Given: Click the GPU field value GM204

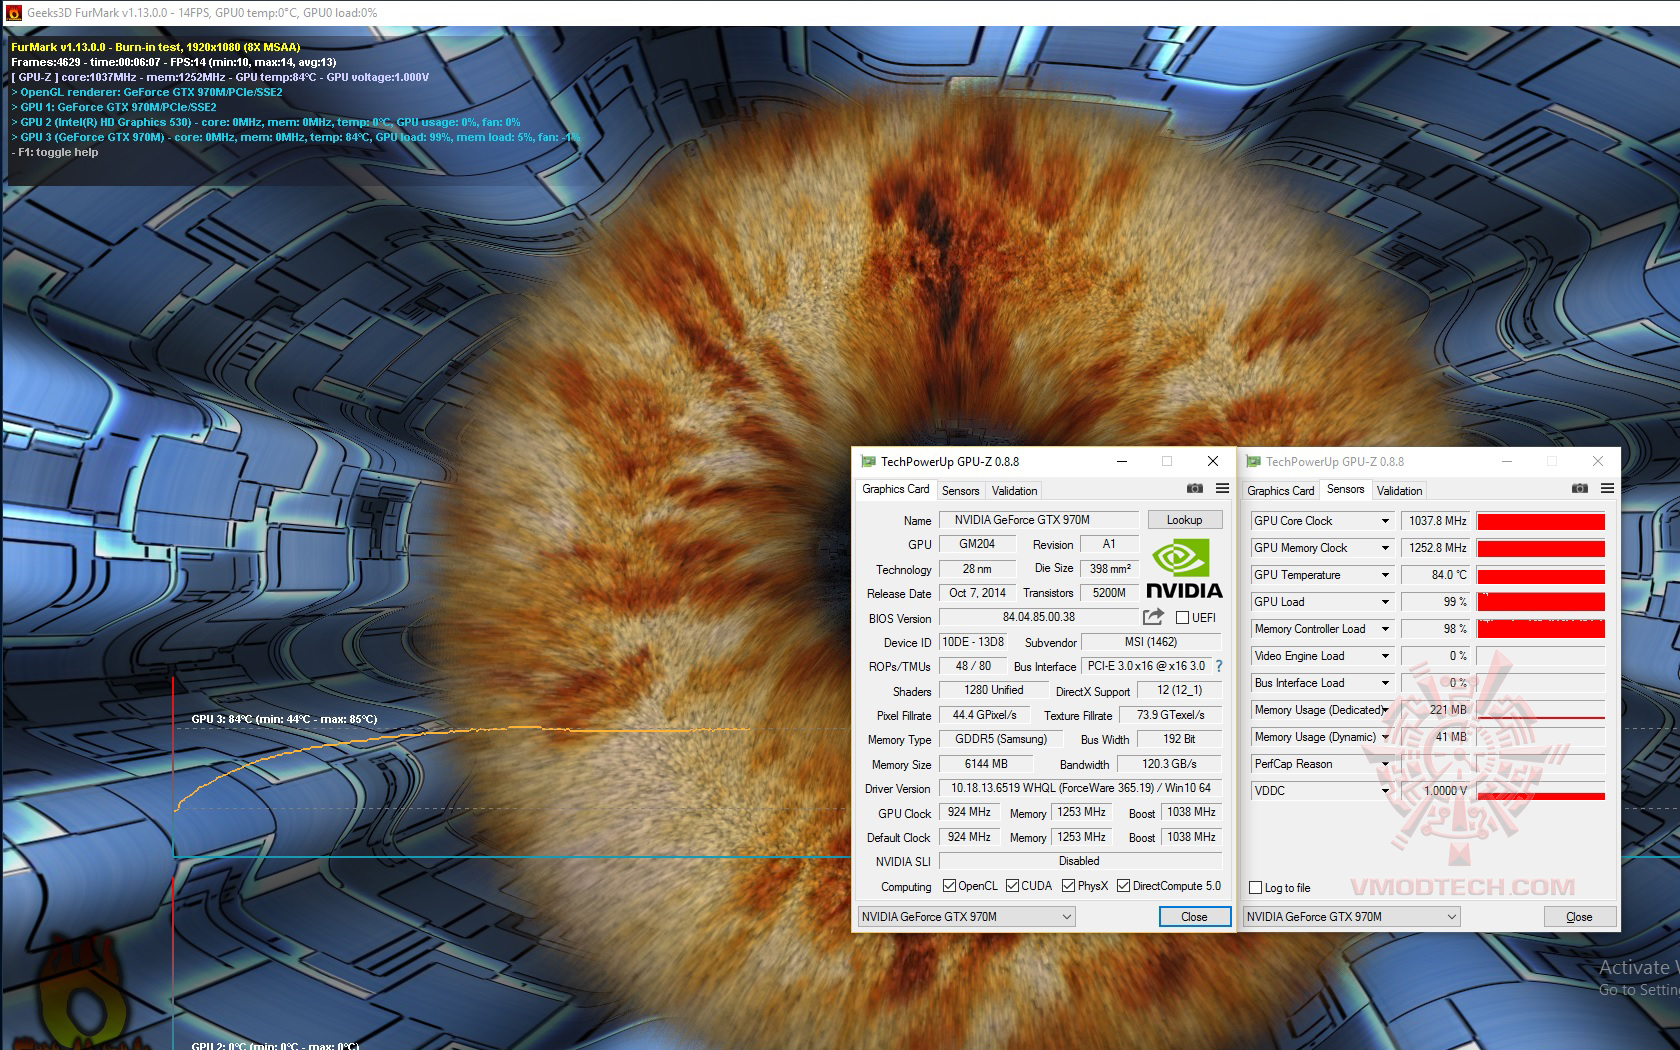Looking at the screenshot, I should click(977, 544).
